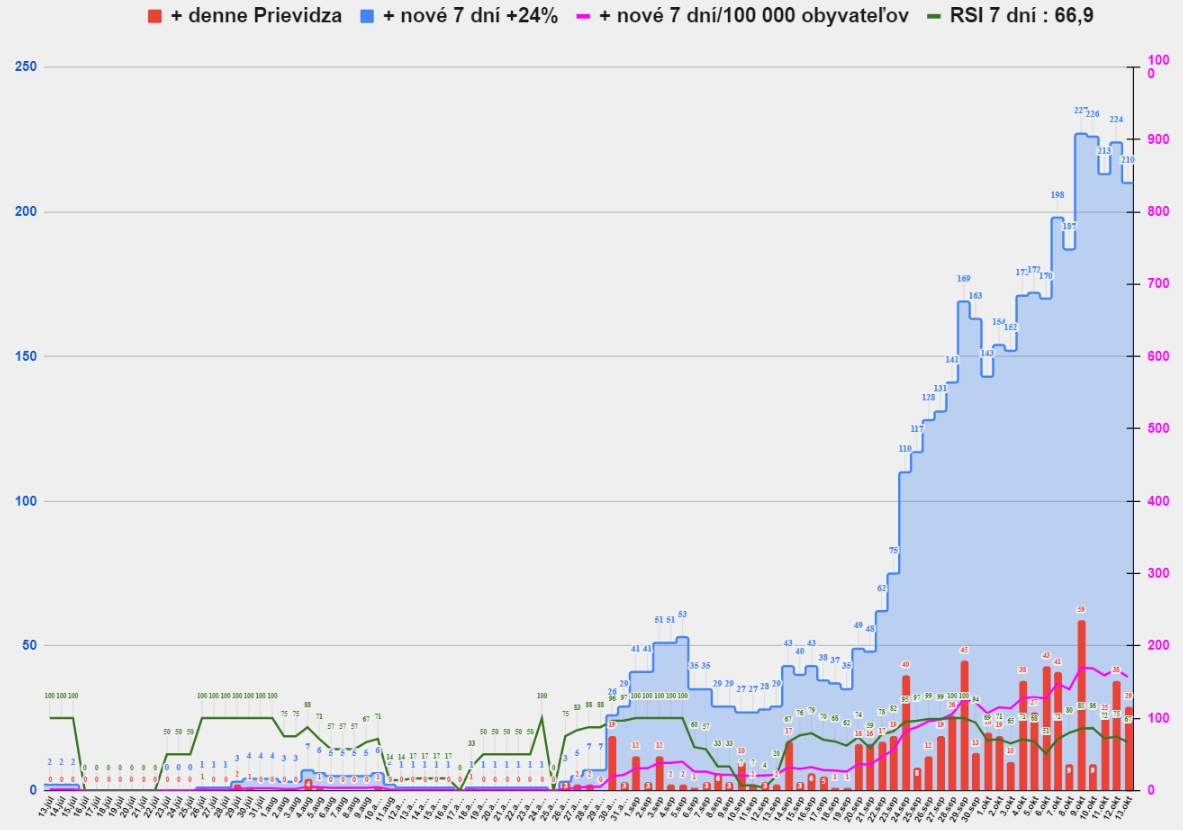Screen dimensions: 1183x830
Task: Click the blue data label 141
Action: [952, 360]
